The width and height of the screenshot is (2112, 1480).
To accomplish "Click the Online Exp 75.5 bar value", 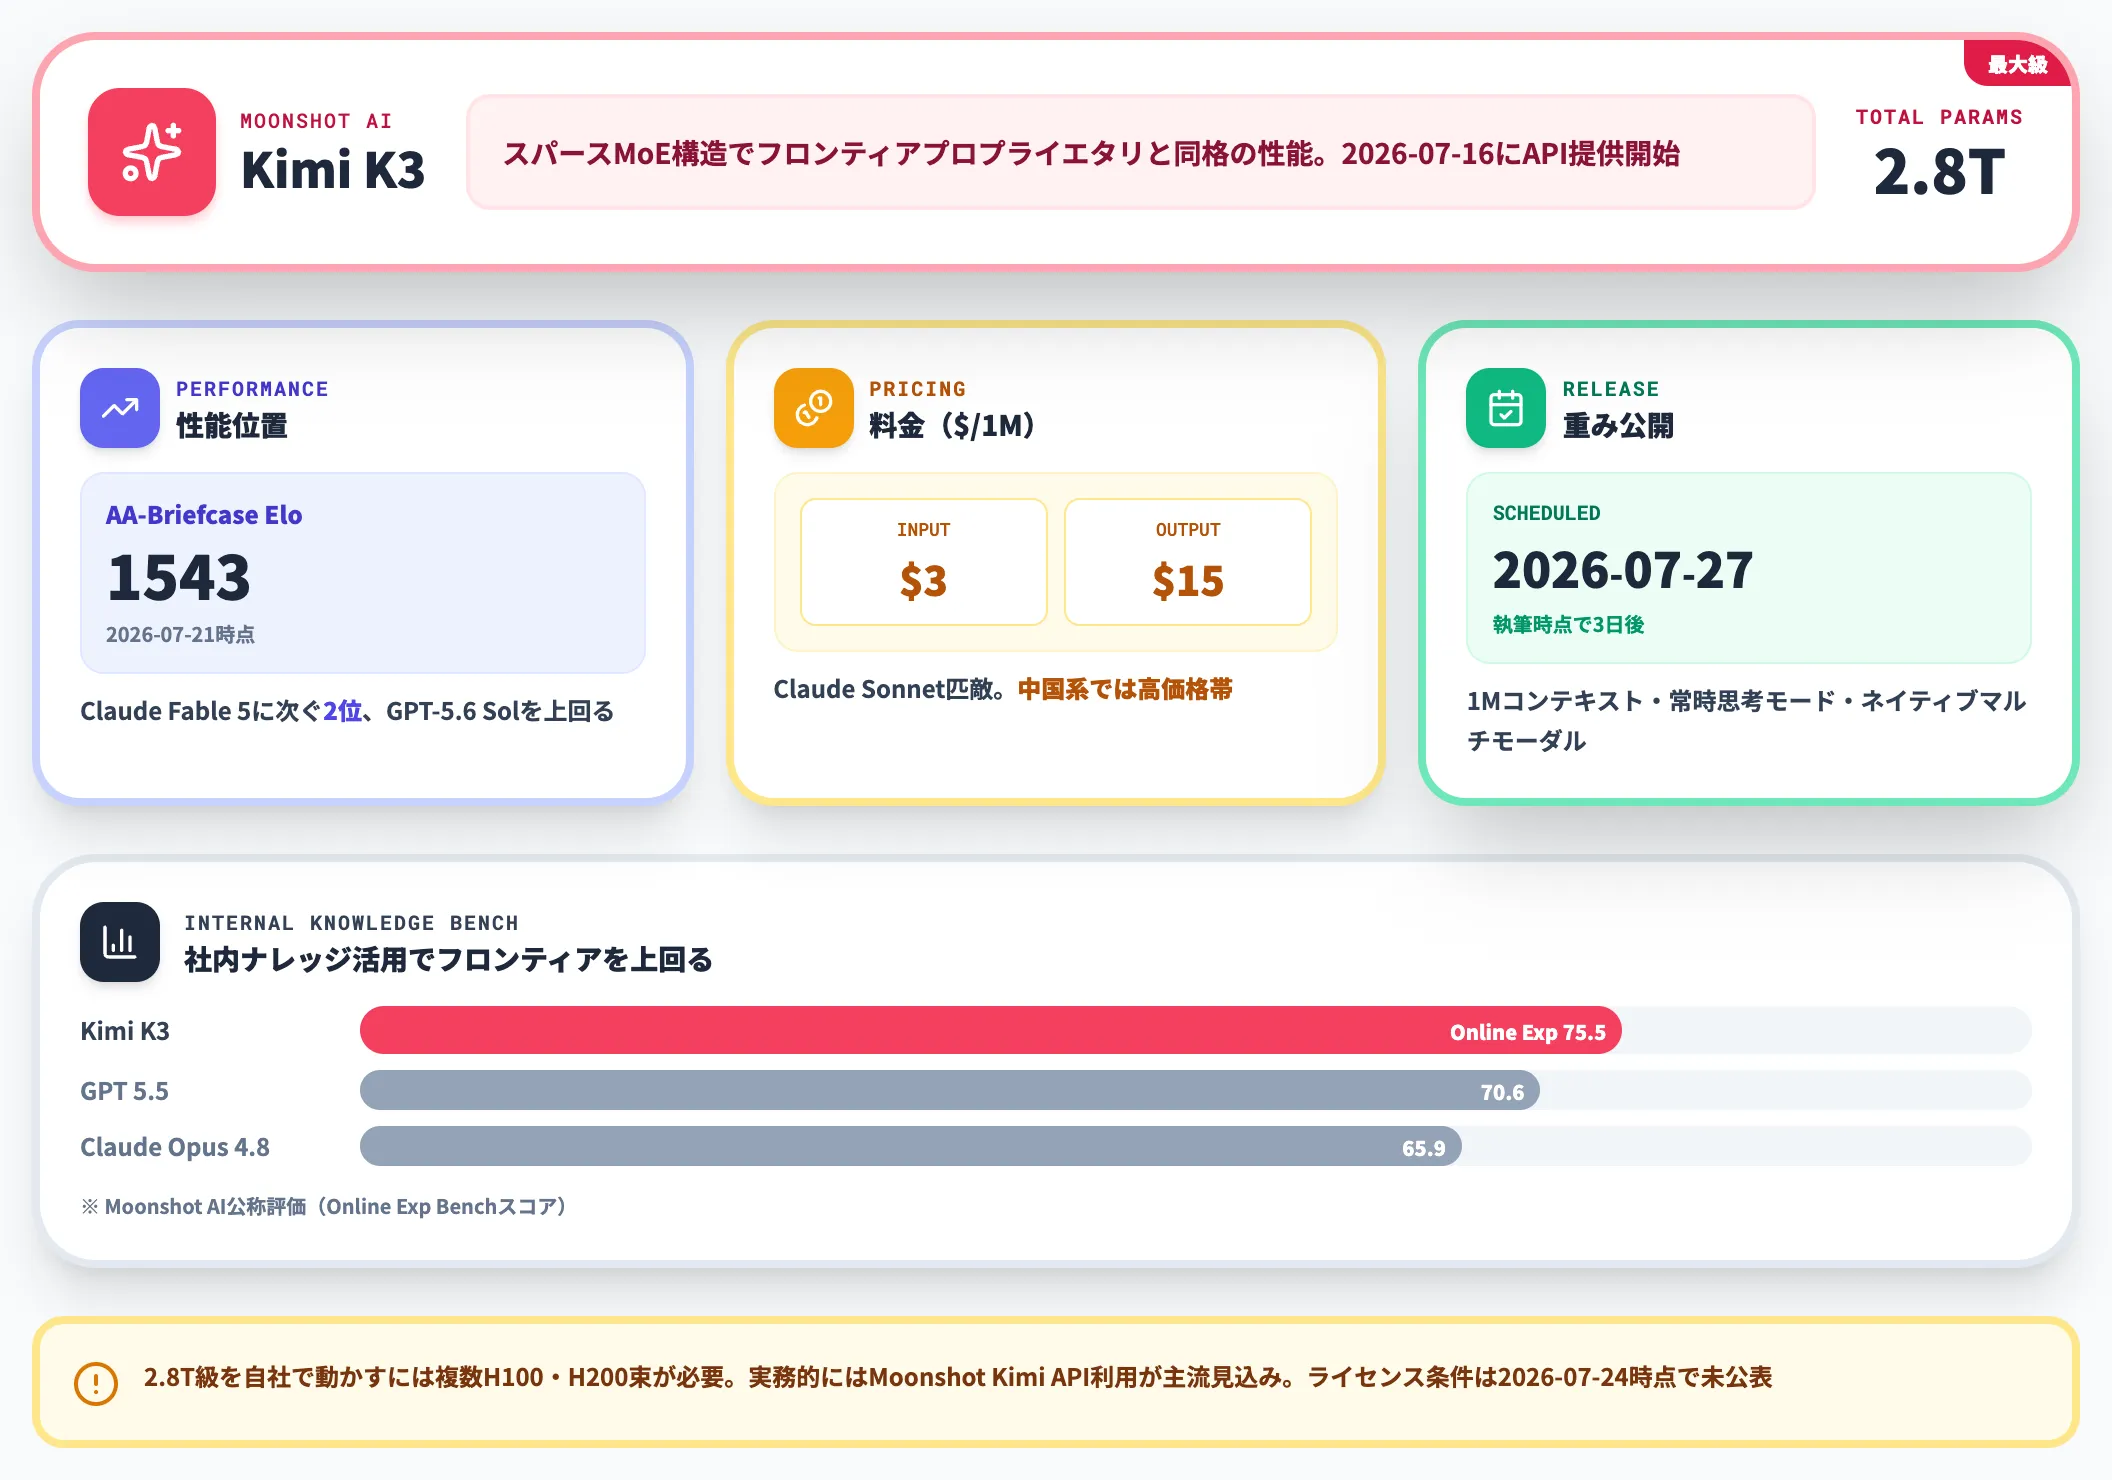I will point(1528,1032).
